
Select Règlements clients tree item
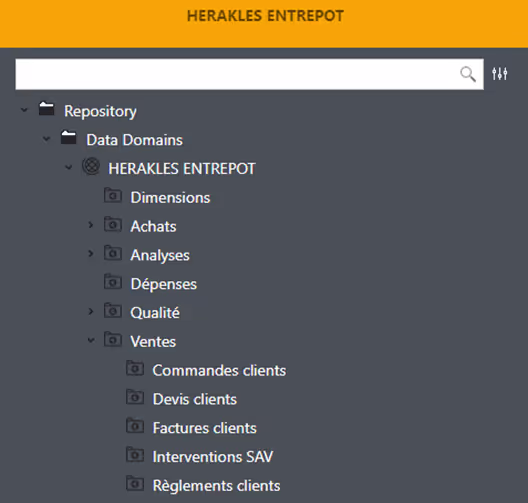click(x=217, y=486)
